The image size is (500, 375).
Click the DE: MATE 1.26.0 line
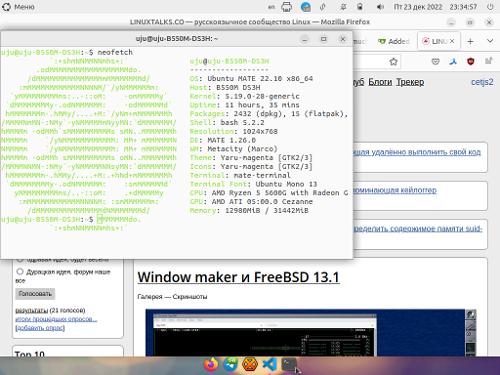point(223,140)
